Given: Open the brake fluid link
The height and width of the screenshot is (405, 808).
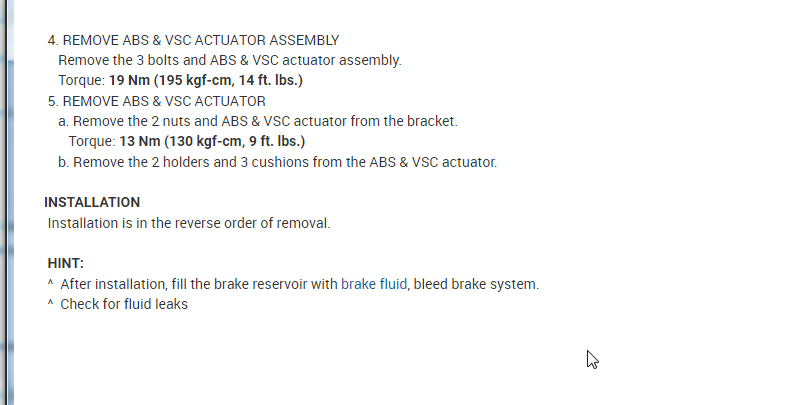Looking at the screenshot, I should click(x=374, y=284).
